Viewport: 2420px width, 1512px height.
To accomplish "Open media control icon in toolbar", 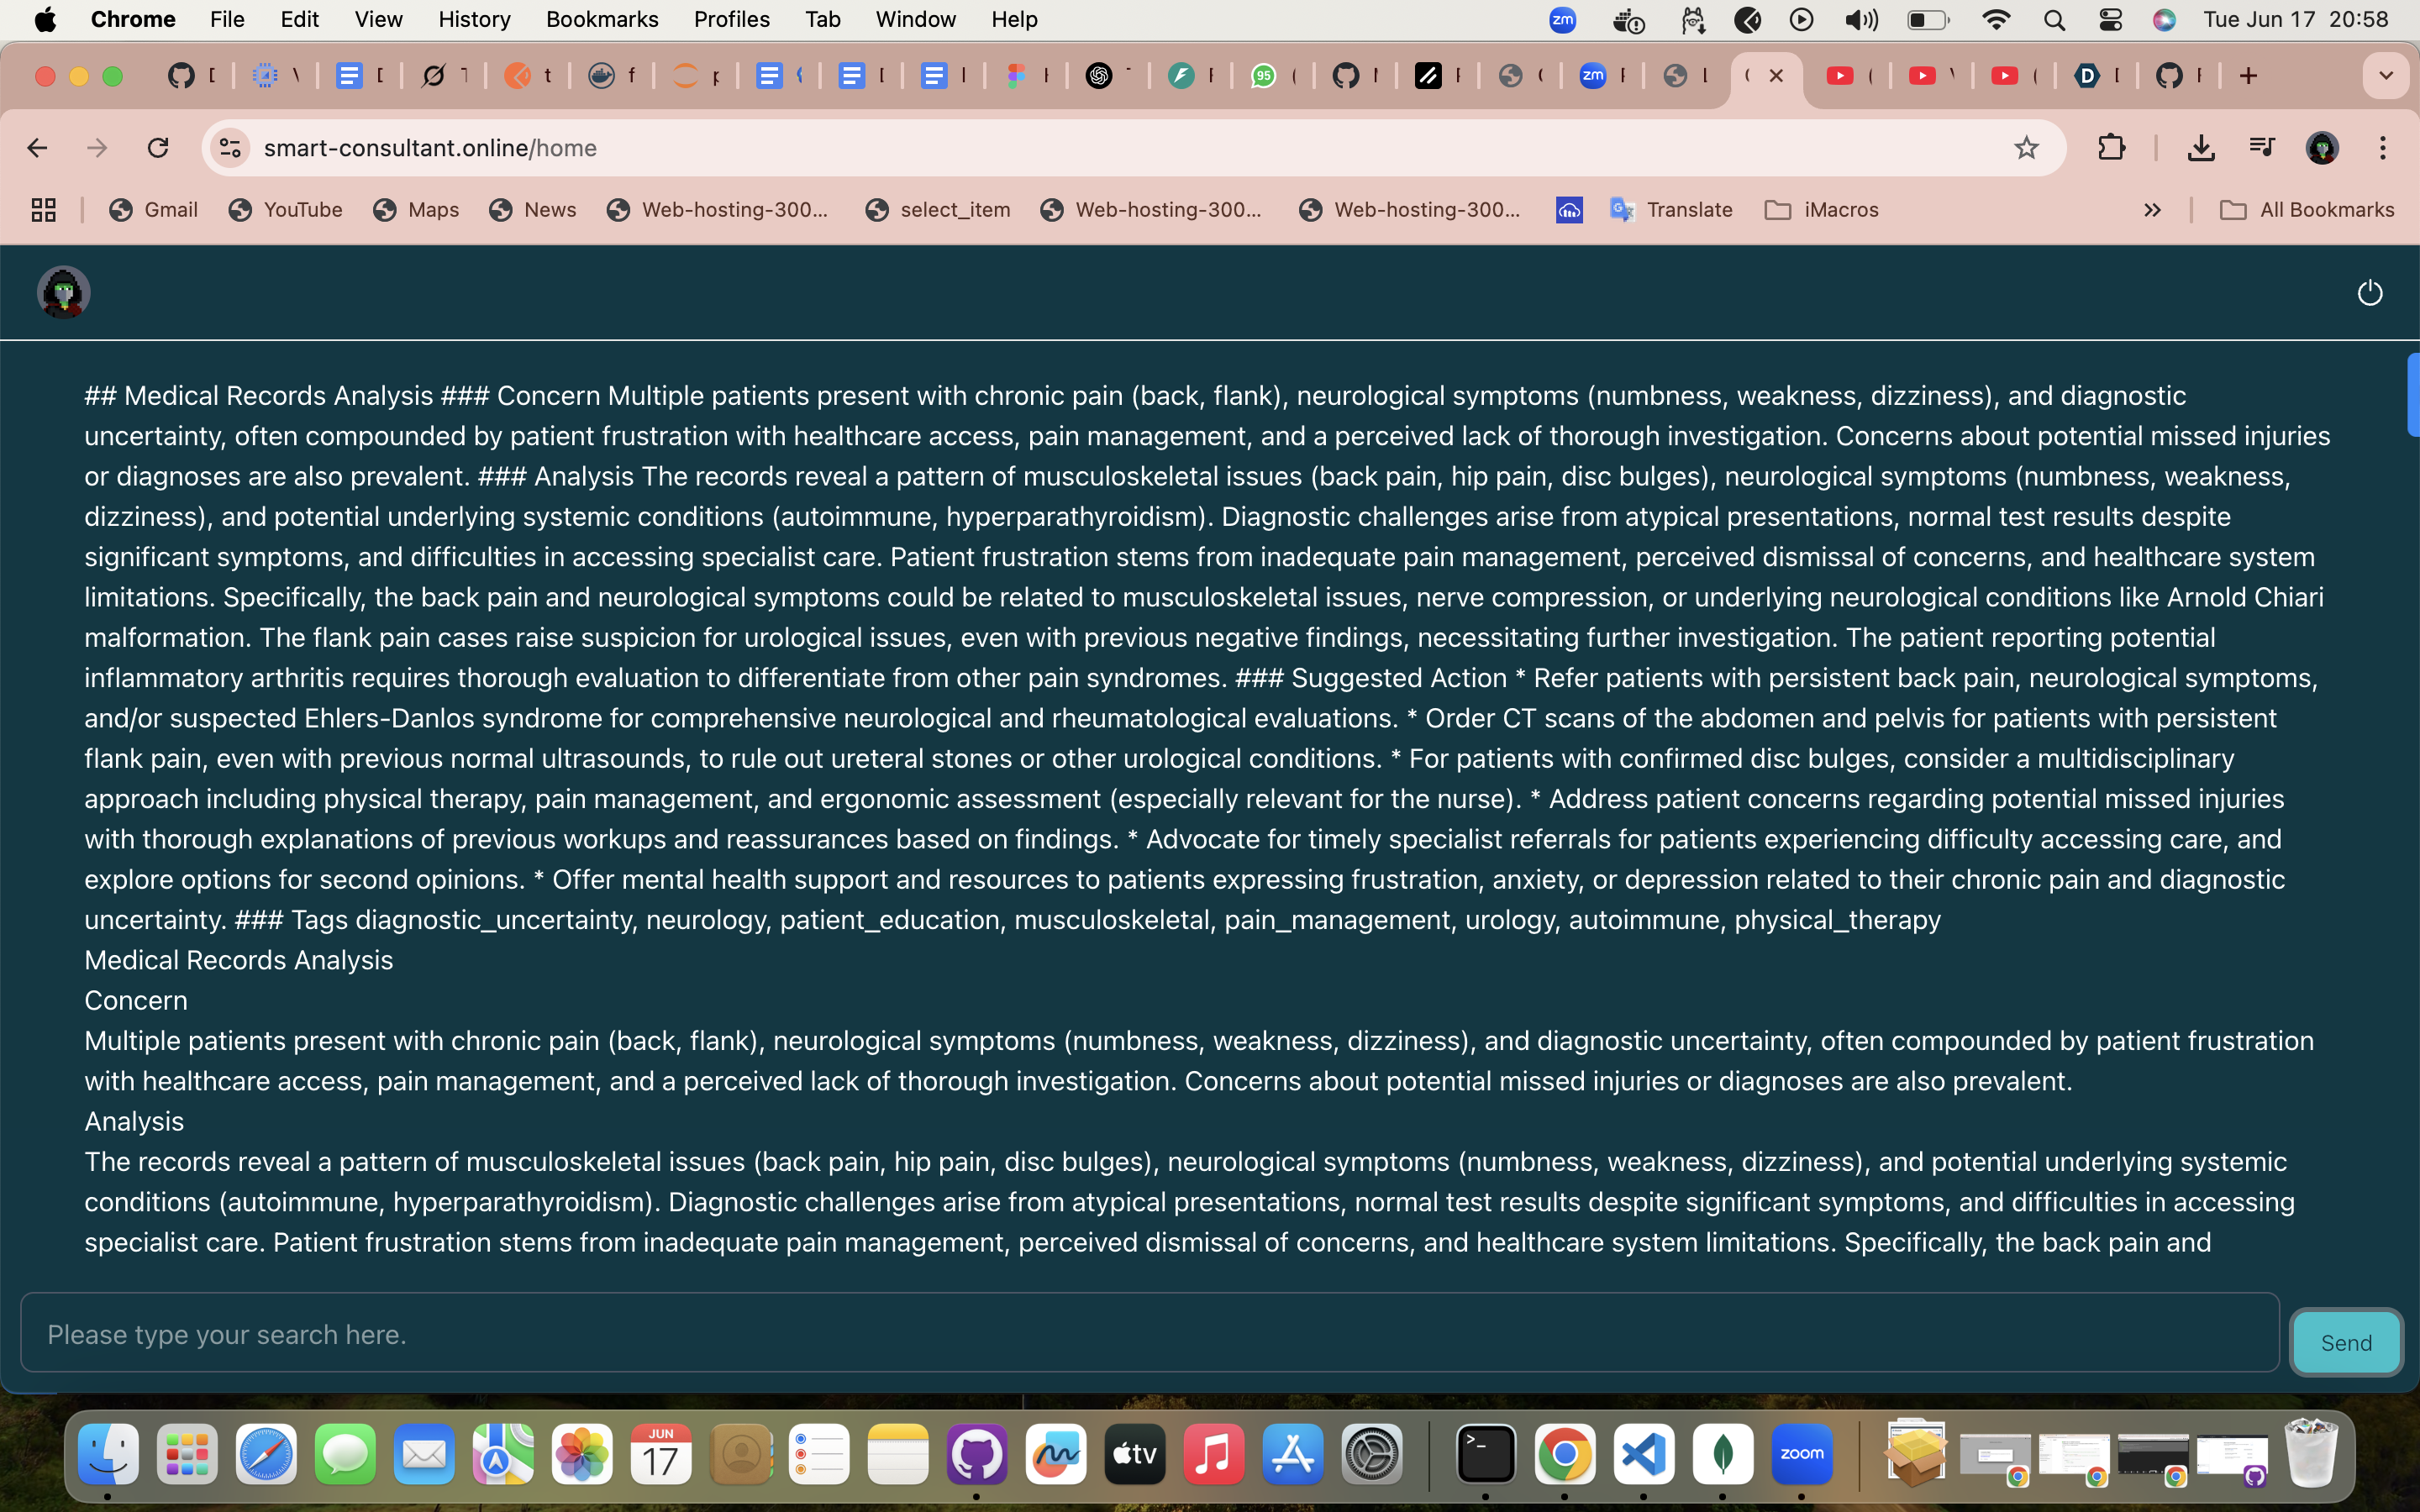I will [x=2261, y=148].
